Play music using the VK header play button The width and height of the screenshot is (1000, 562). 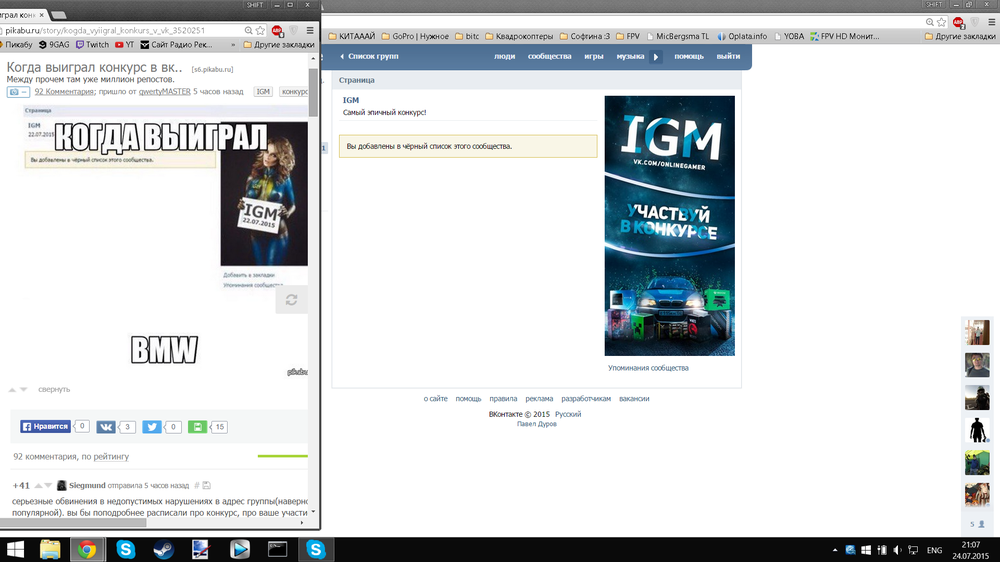pos(656,57)
